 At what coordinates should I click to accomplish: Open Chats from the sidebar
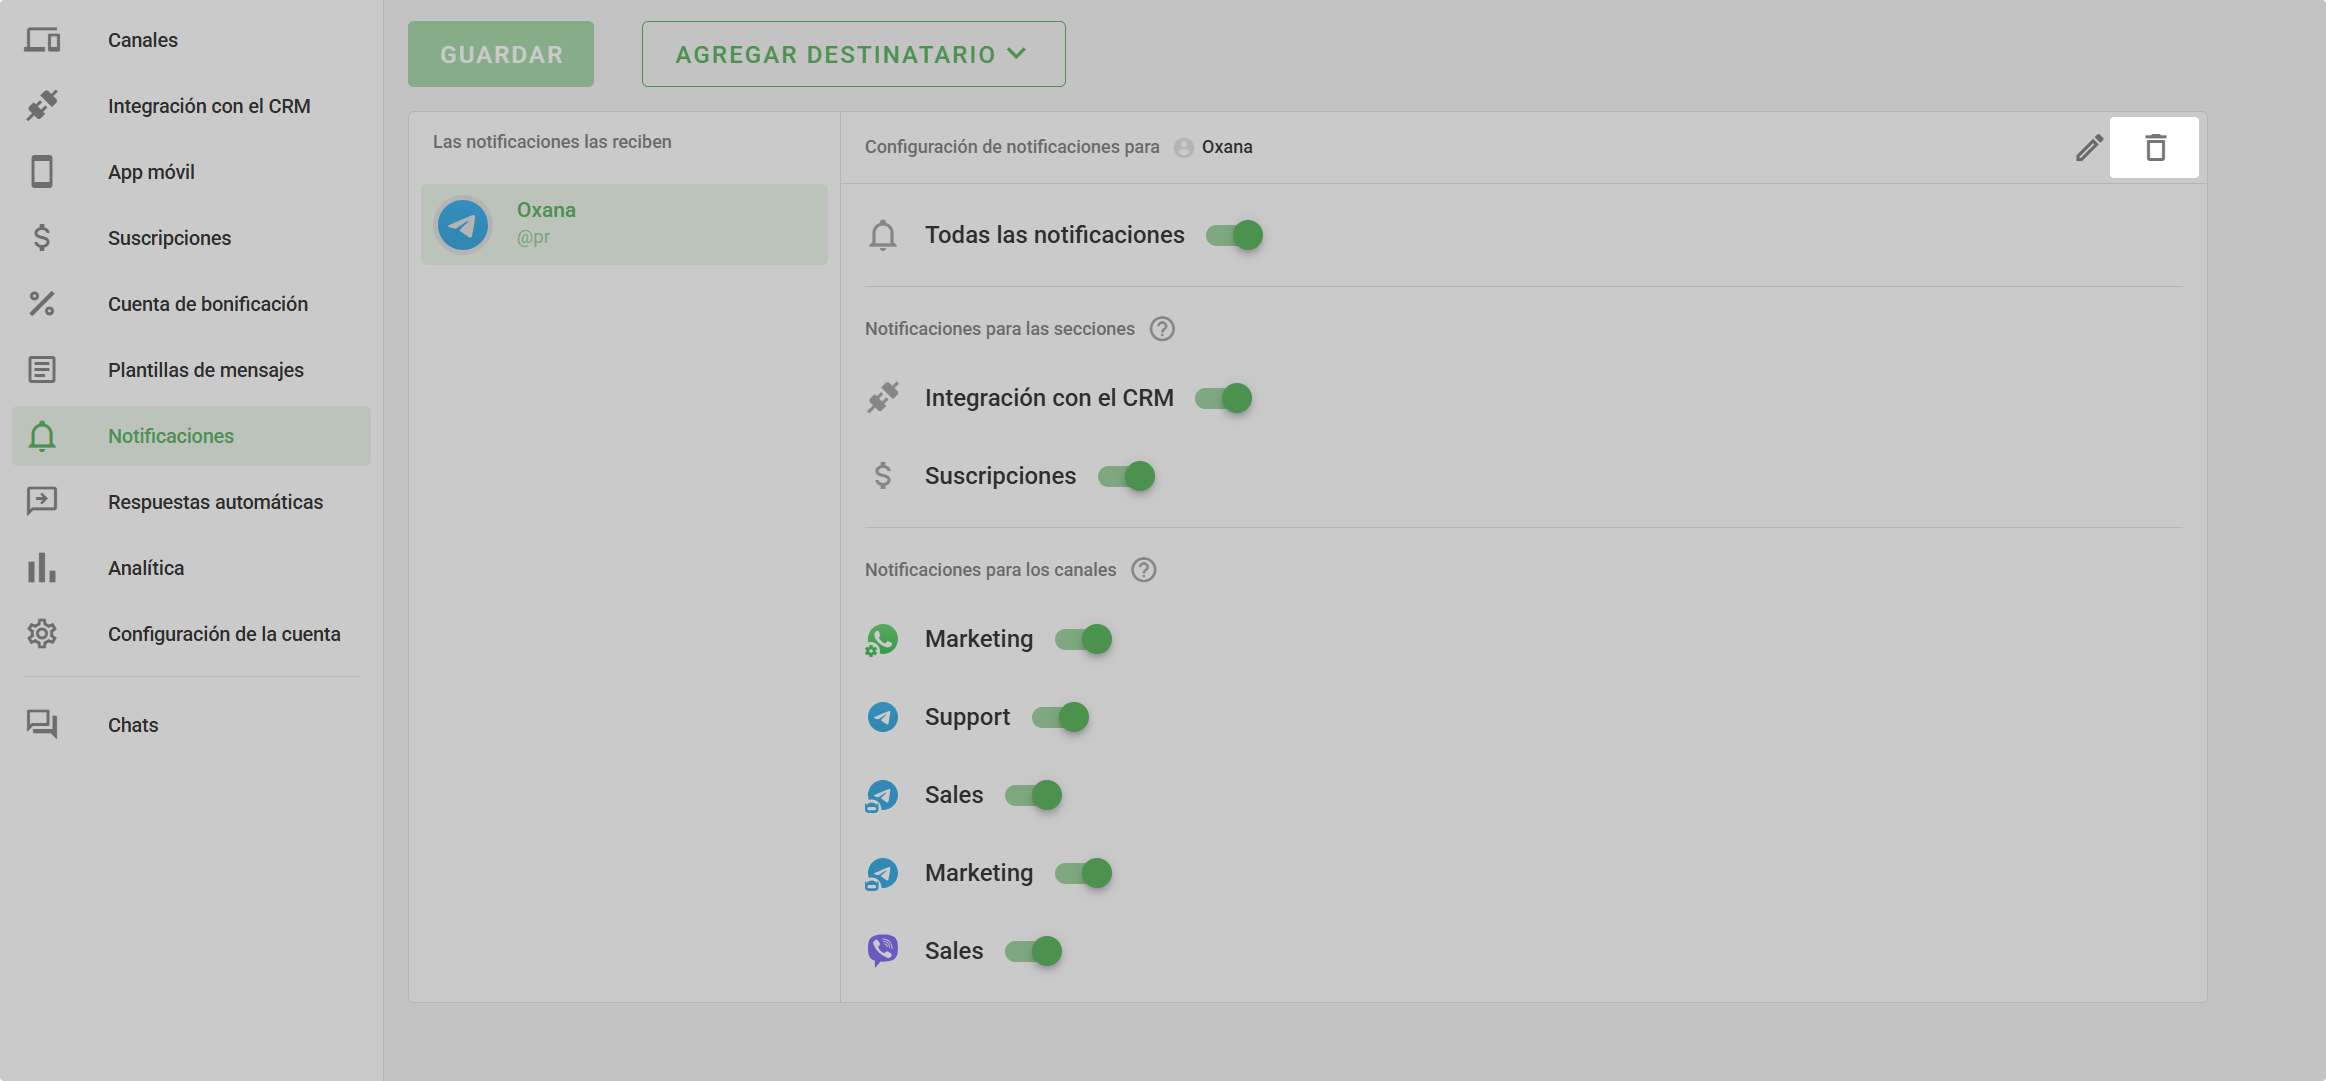coord(191,725)
